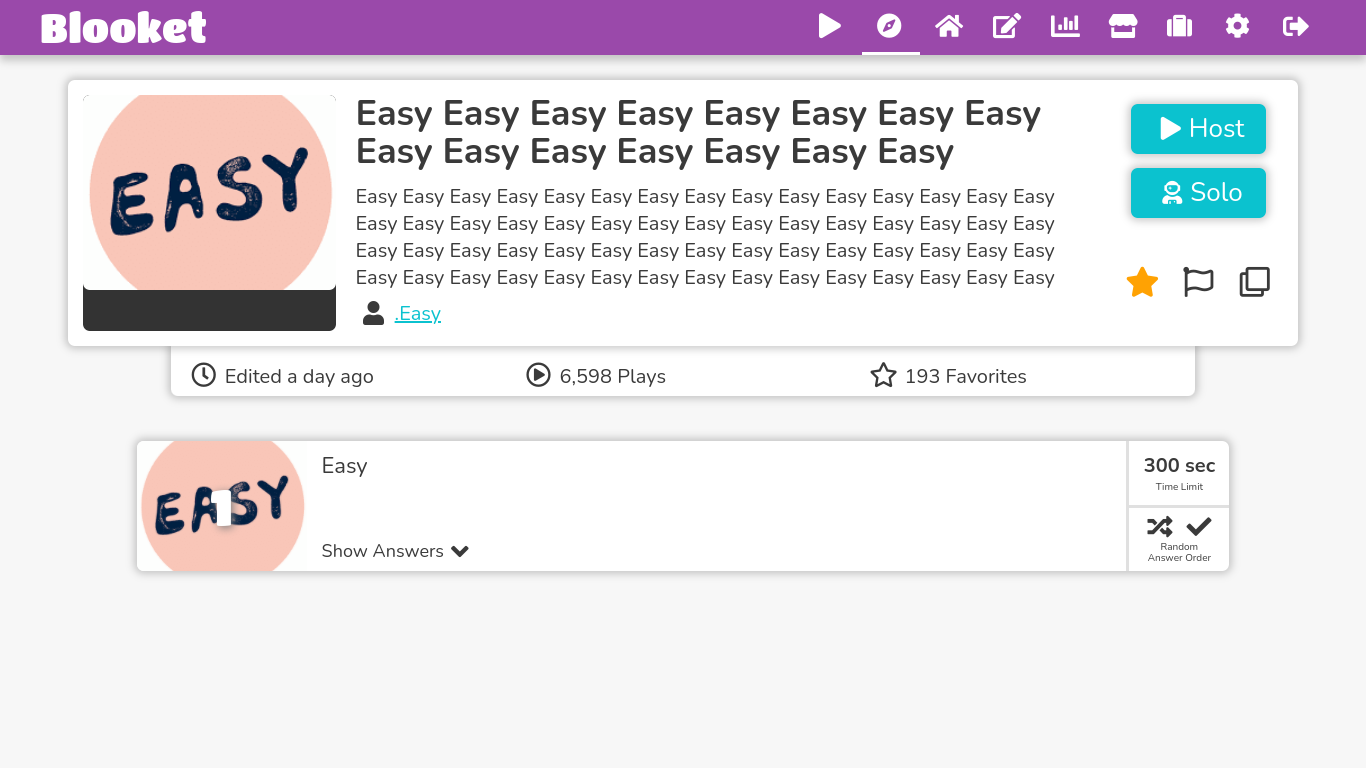Host the Easy Easy game
1366x768 pixels.
[1198, 128]
